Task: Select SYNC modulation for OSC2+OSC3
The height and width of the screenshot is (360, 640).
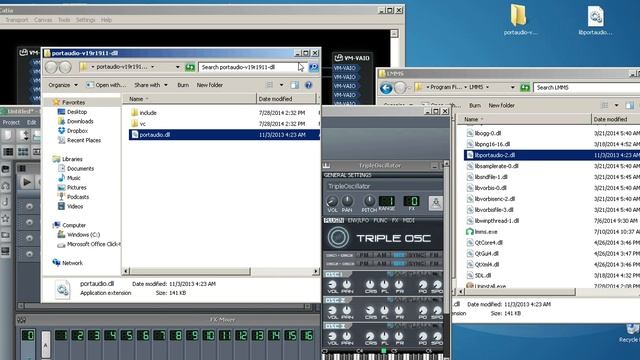Action: pyautogui.click(x=416, y=264)
